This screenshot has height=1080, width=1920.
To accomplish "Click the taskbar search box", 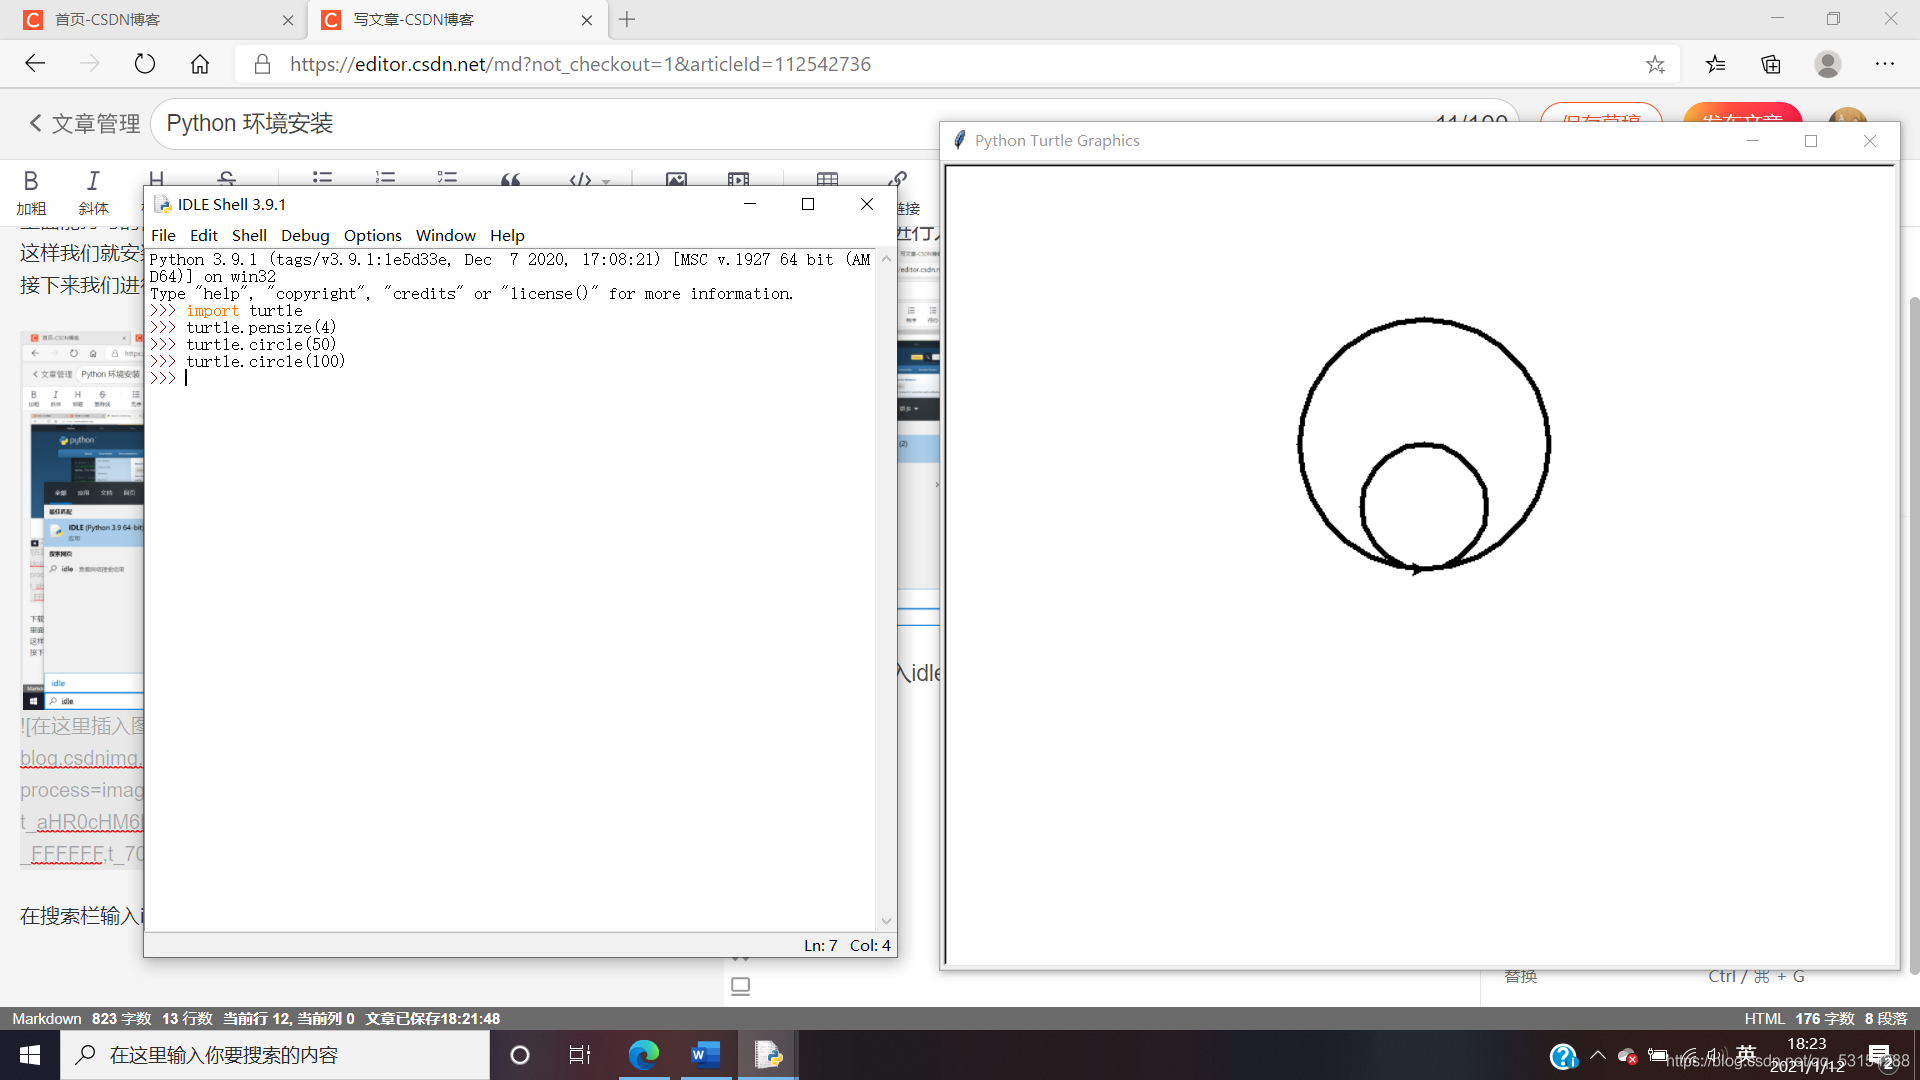I will [x=275, y=1055].
